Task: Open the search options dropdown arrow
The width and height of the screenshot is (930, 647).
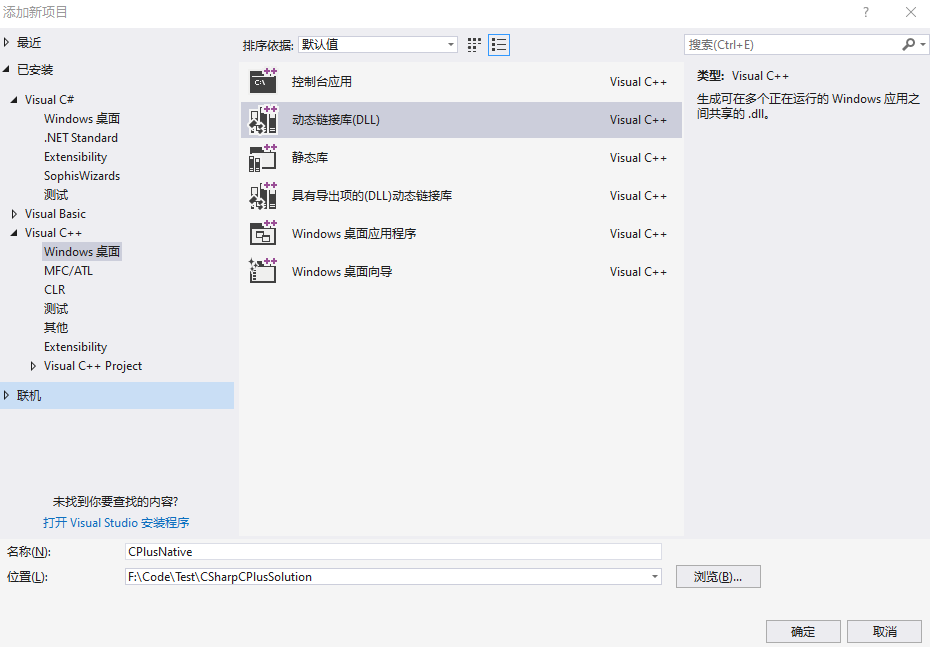Action: (x=922, y=44)
